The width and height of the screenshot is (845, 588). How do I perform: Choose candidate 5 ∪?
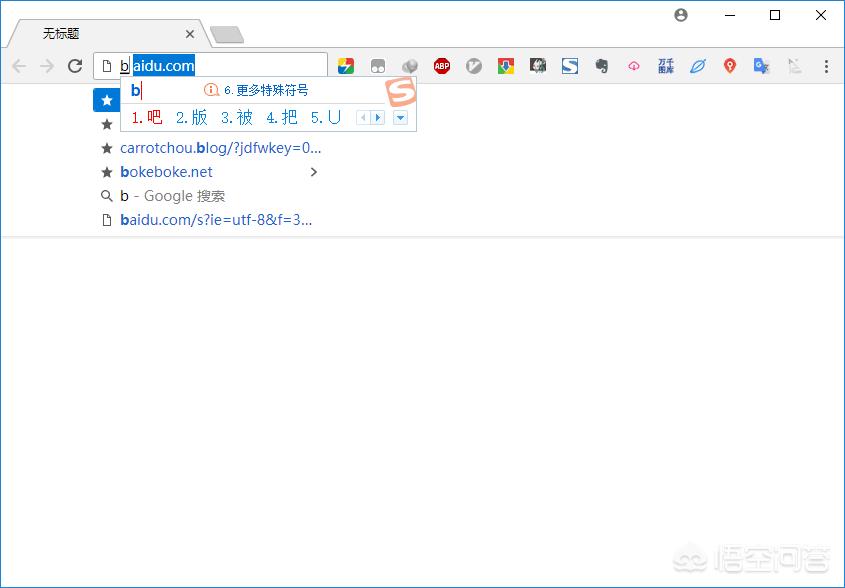point(326,117)
